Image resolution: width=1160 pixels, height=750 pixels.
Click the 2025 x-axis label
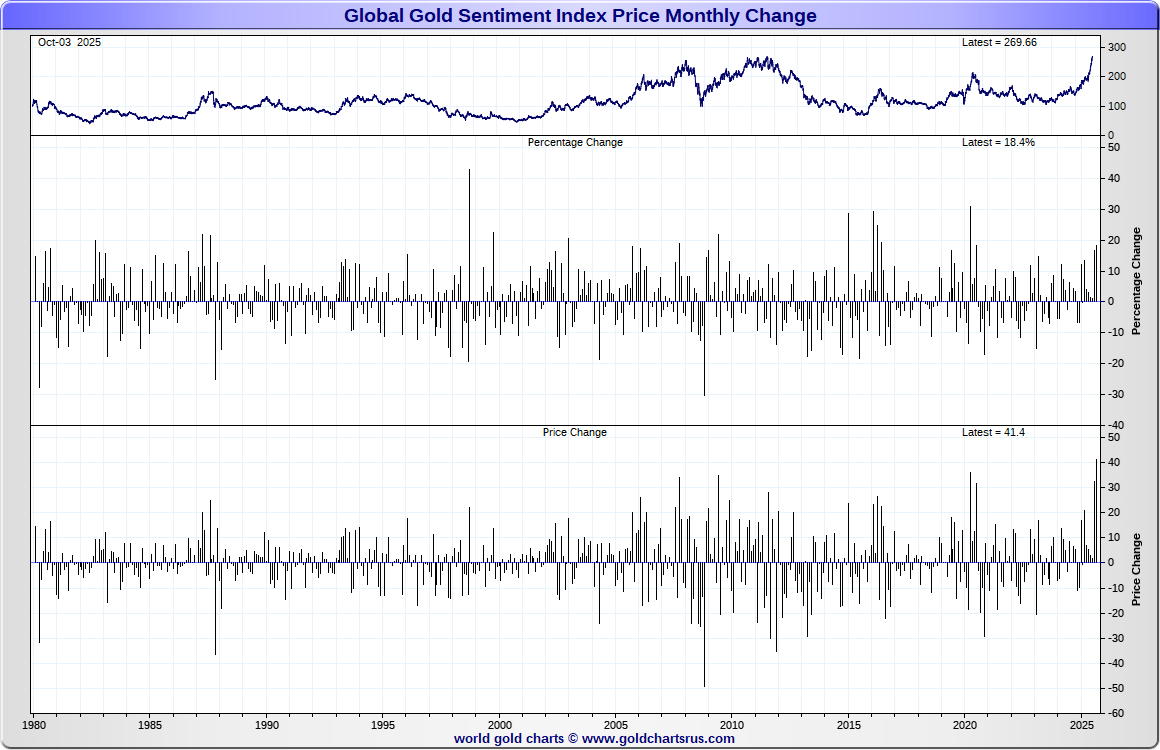(x=1082, y=725)
